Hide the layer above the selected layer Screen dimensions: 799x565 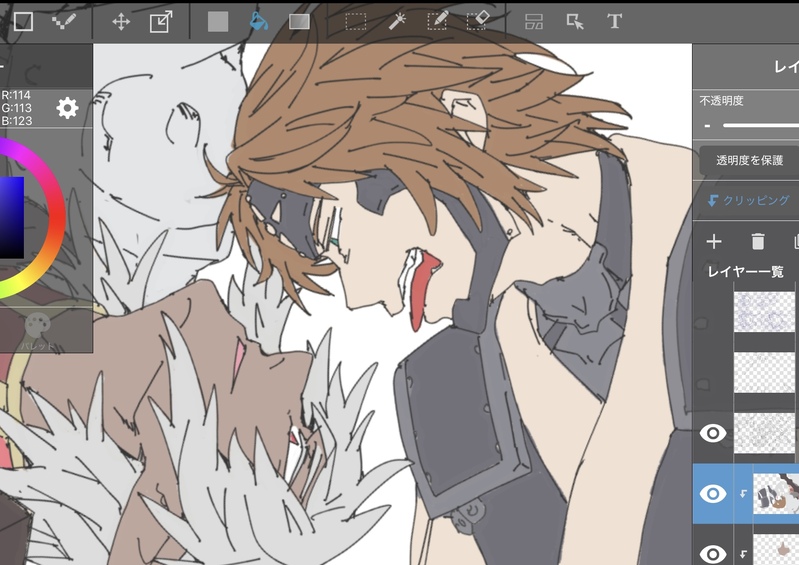(x=713, y=433)
